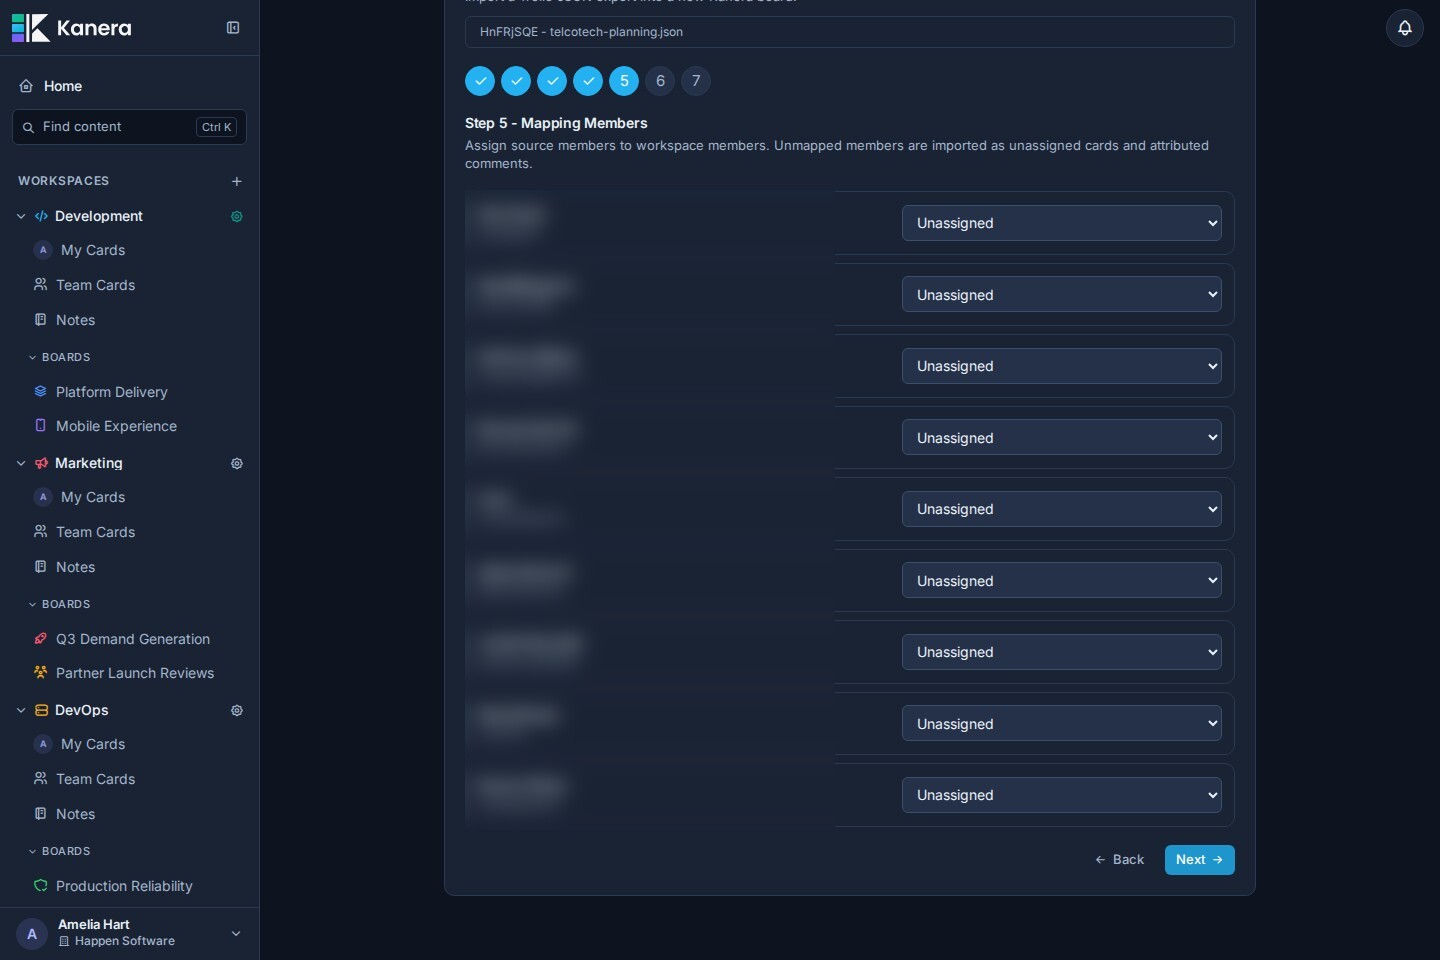
Task: Open My Cards under Marketing
Action: (x=93, y=497)
